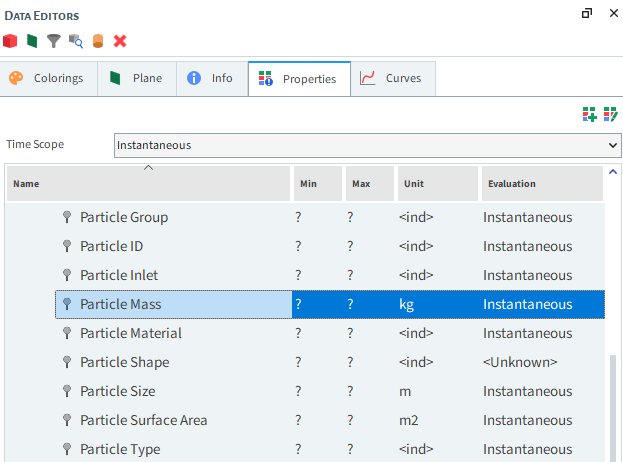Click the Evaluation column header
The image size is (623, 462).
(542, 184)
